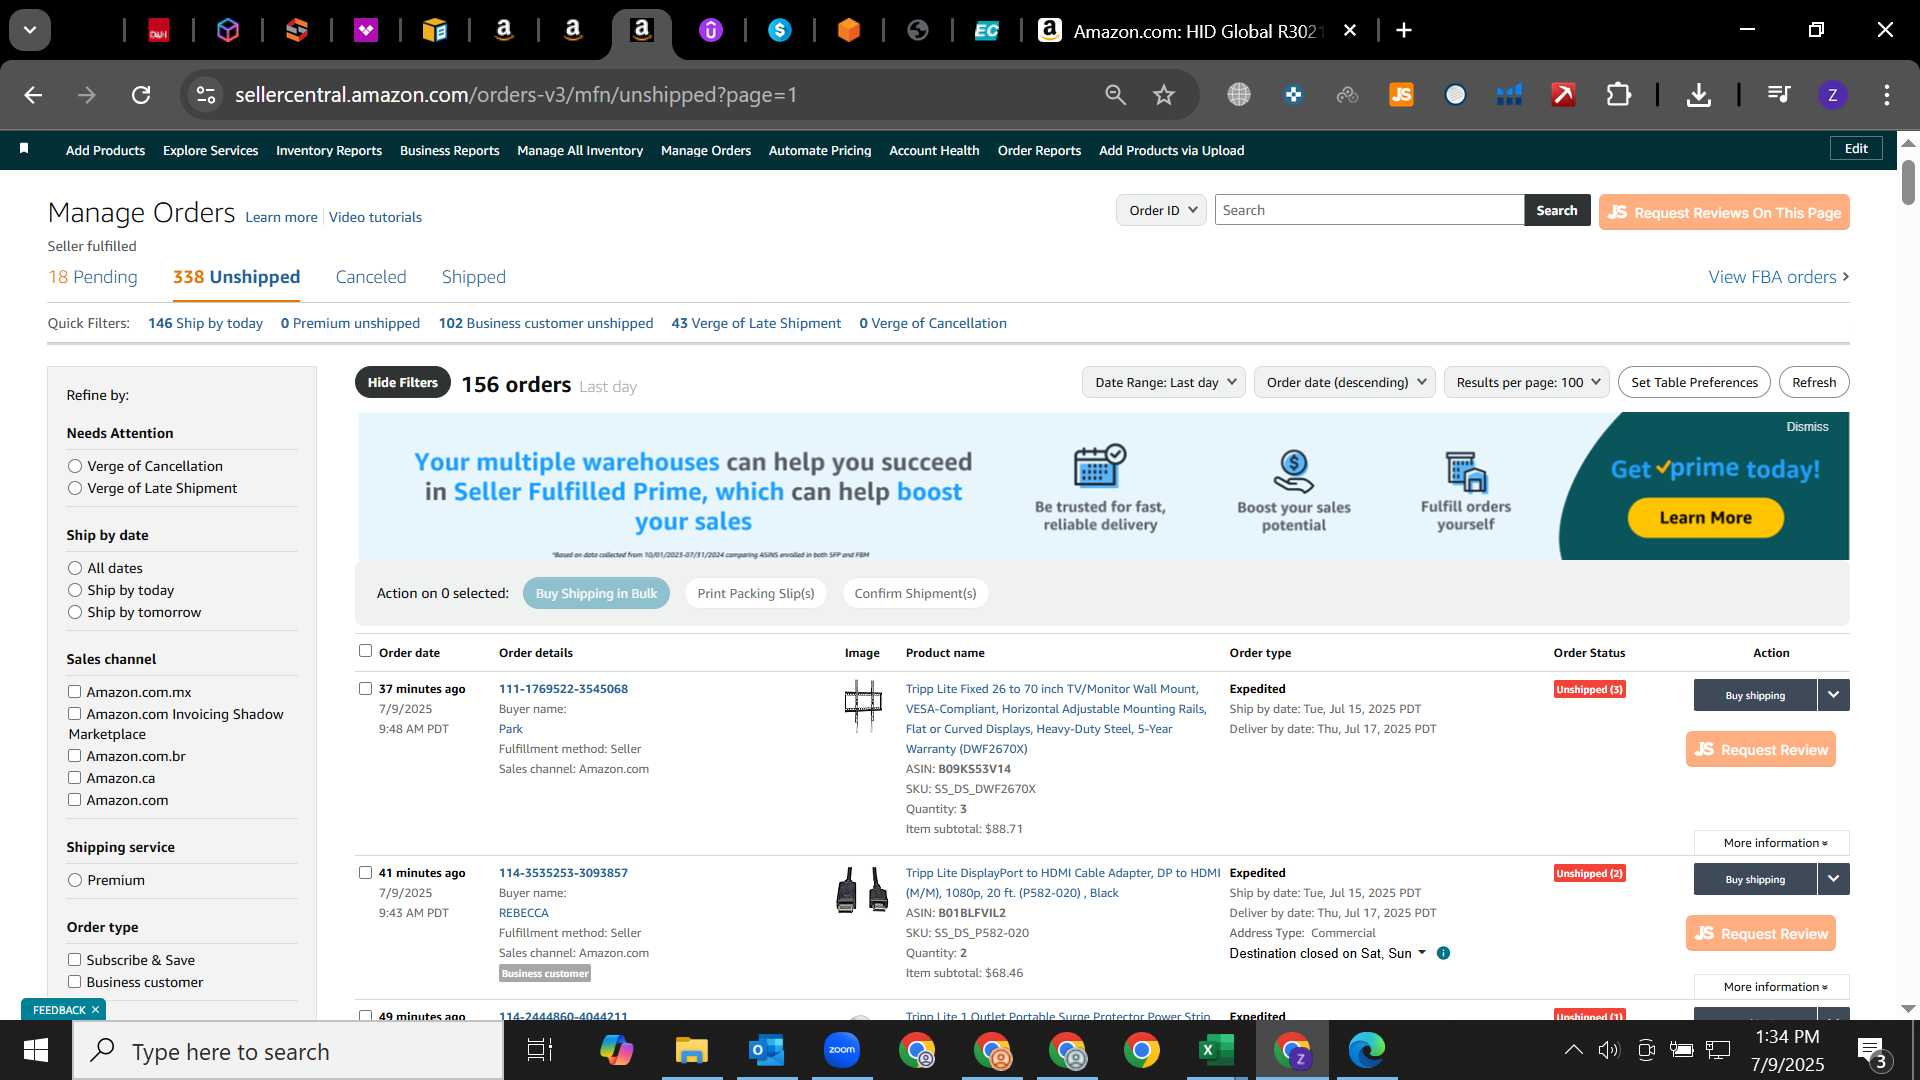This screenshot has height=1080, width=1920.
Task: Go back with the browser back arrow
Action: click(x=33, y=95)
